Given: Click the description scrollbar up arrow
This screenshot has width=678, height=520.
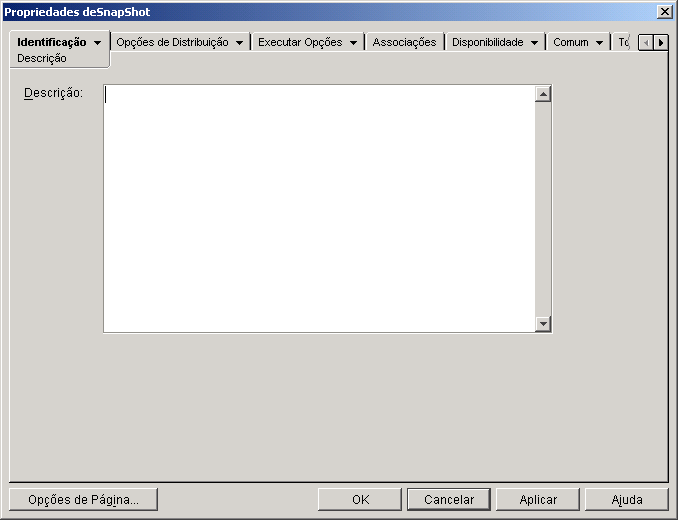Looking at the screenshot, I should 543,94.
